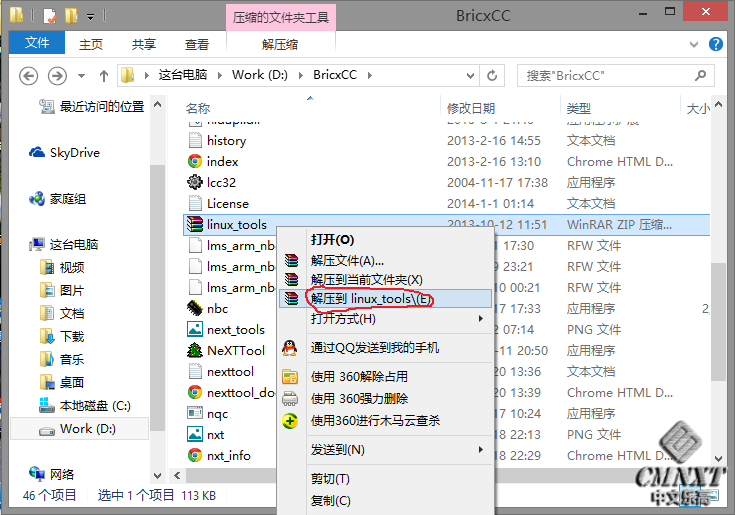The image size is (735, 515).
Task: Expand the ribbon with the chevron
Action: click(694, 45)
